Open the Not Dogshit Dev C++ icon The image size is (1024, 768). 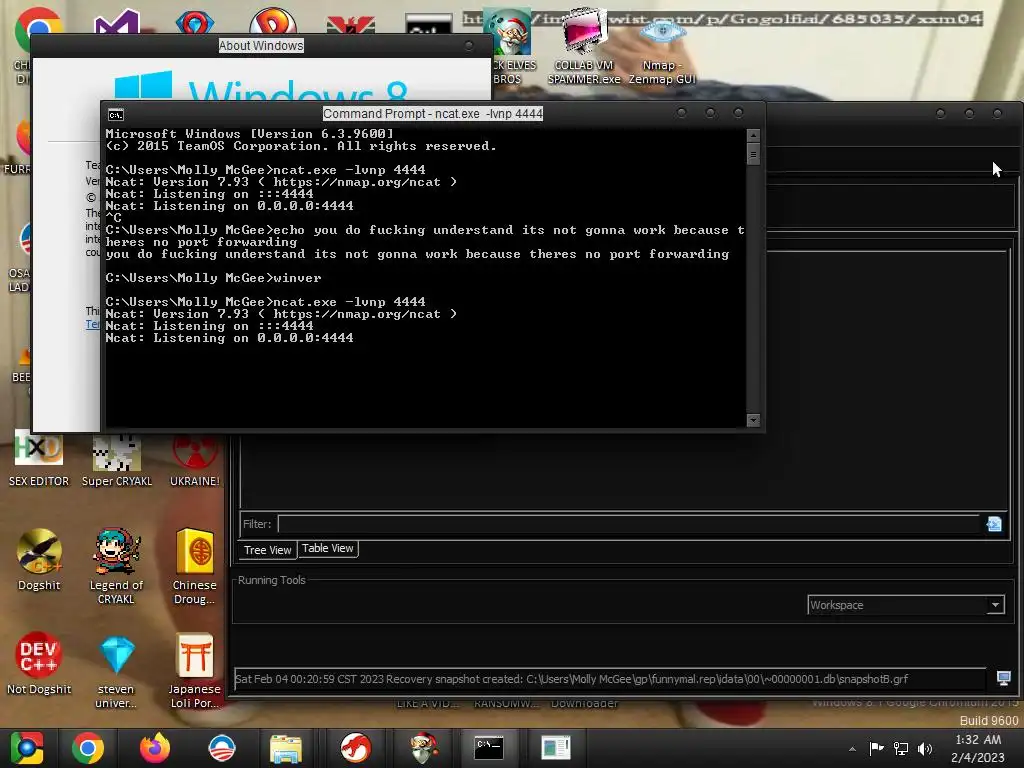39,663
